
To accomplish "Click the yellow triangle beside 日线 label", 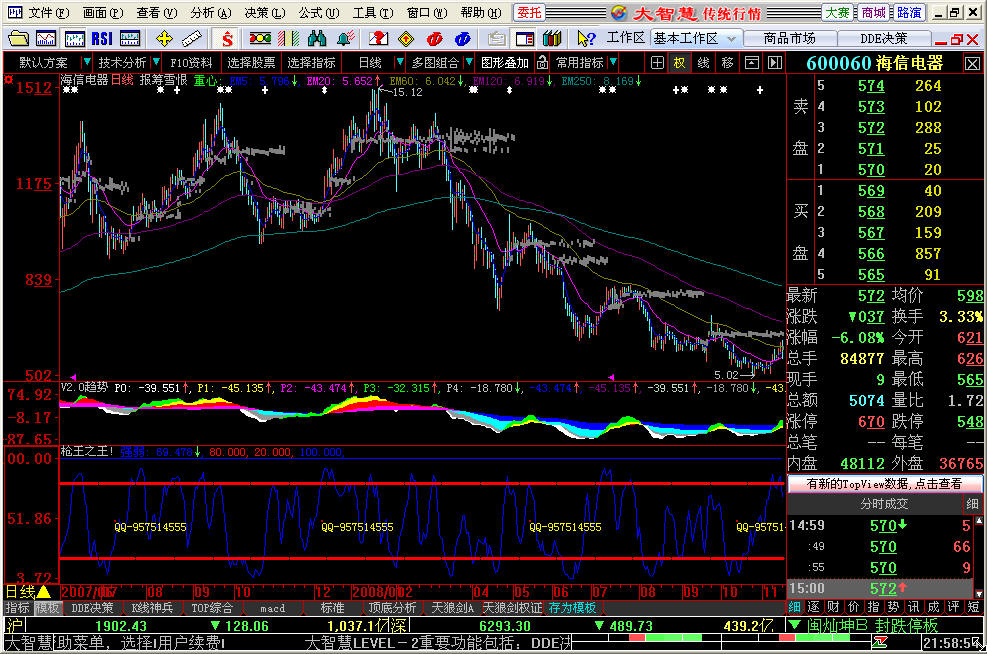I will tap(43, 592).
